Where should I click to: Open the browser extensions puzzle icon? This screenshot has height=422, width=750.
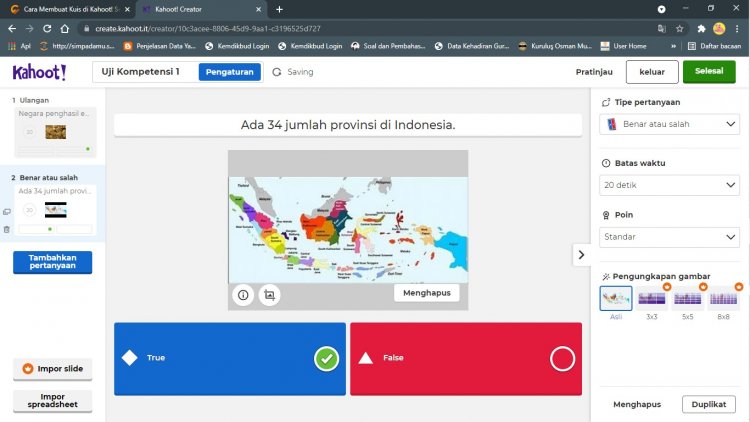click(x=700, y=28)
